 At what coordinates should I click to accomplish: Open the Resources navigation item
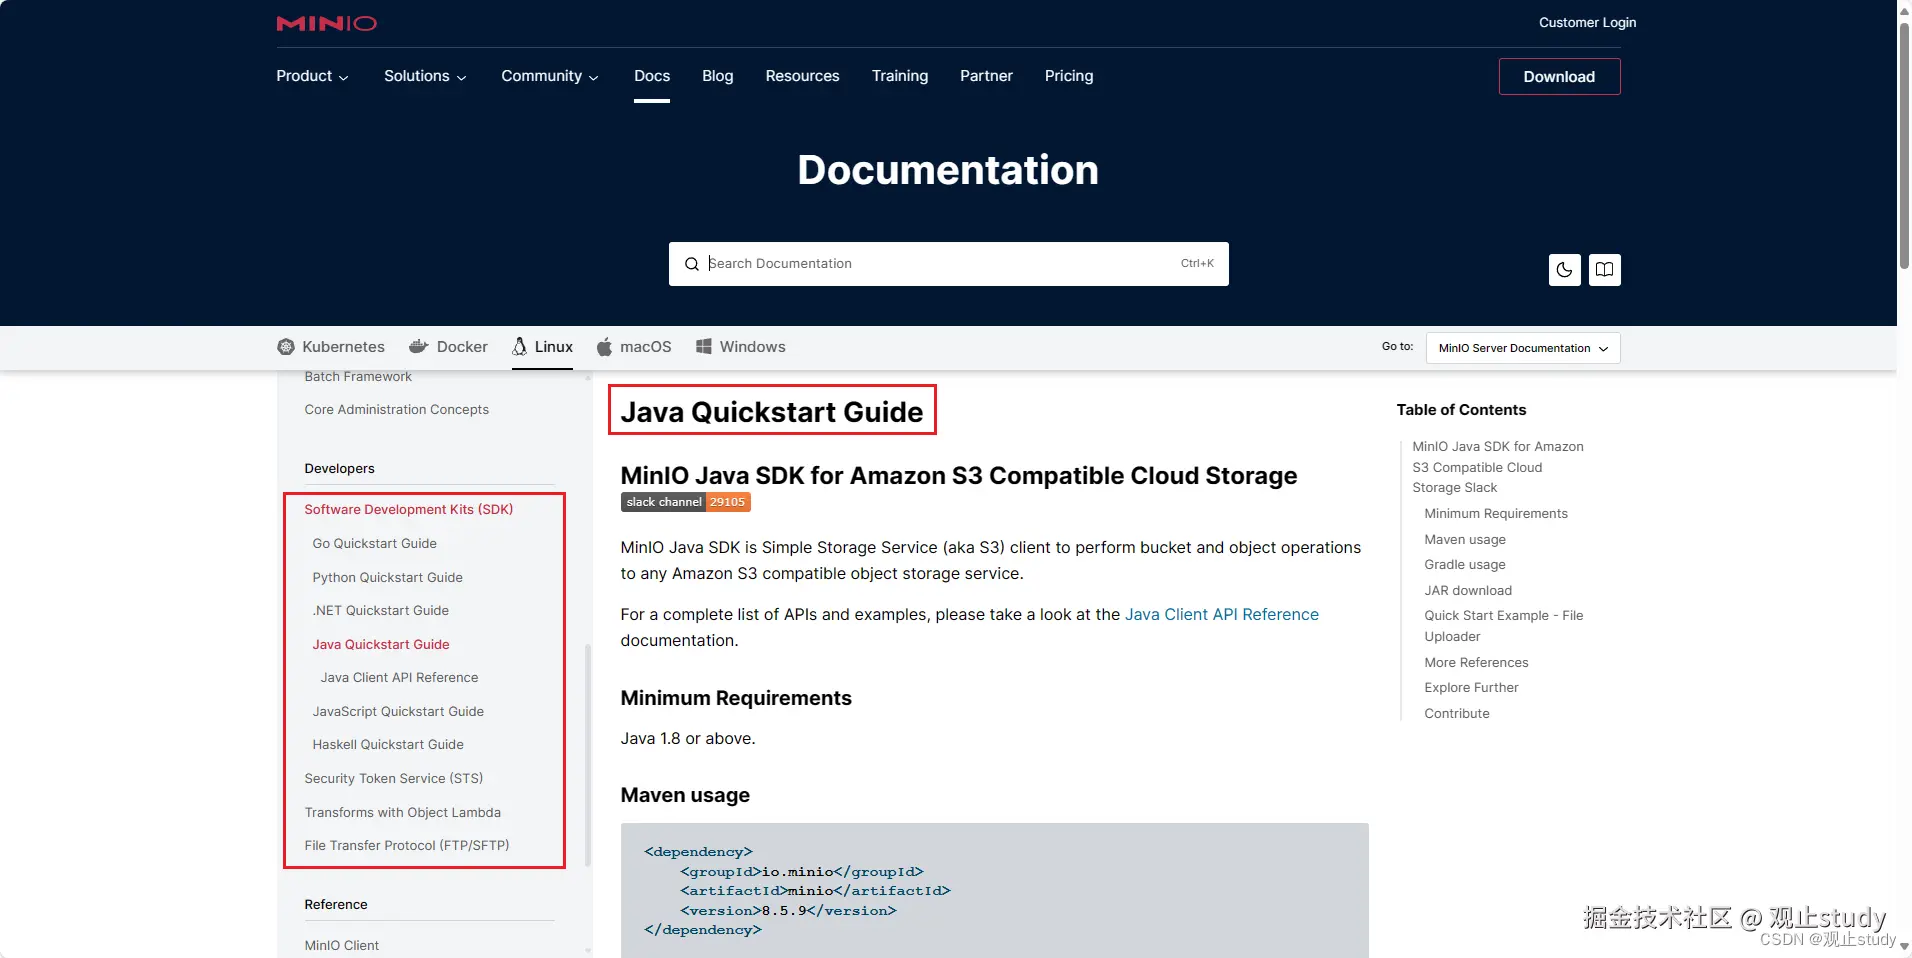802,76
